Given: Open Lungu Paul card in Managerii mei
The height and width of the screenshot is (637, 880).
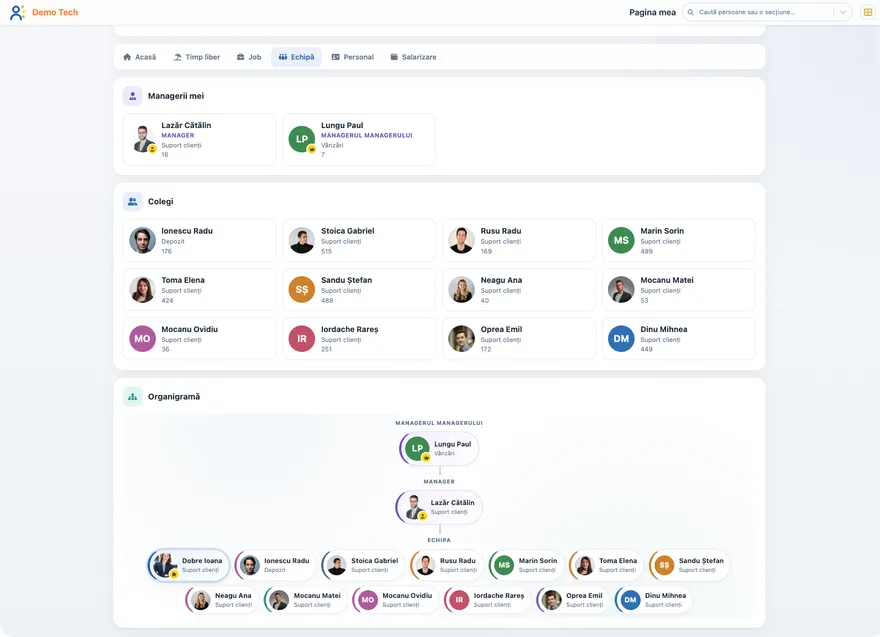Looking at the screenshot, I should click(x=359, y=140).
